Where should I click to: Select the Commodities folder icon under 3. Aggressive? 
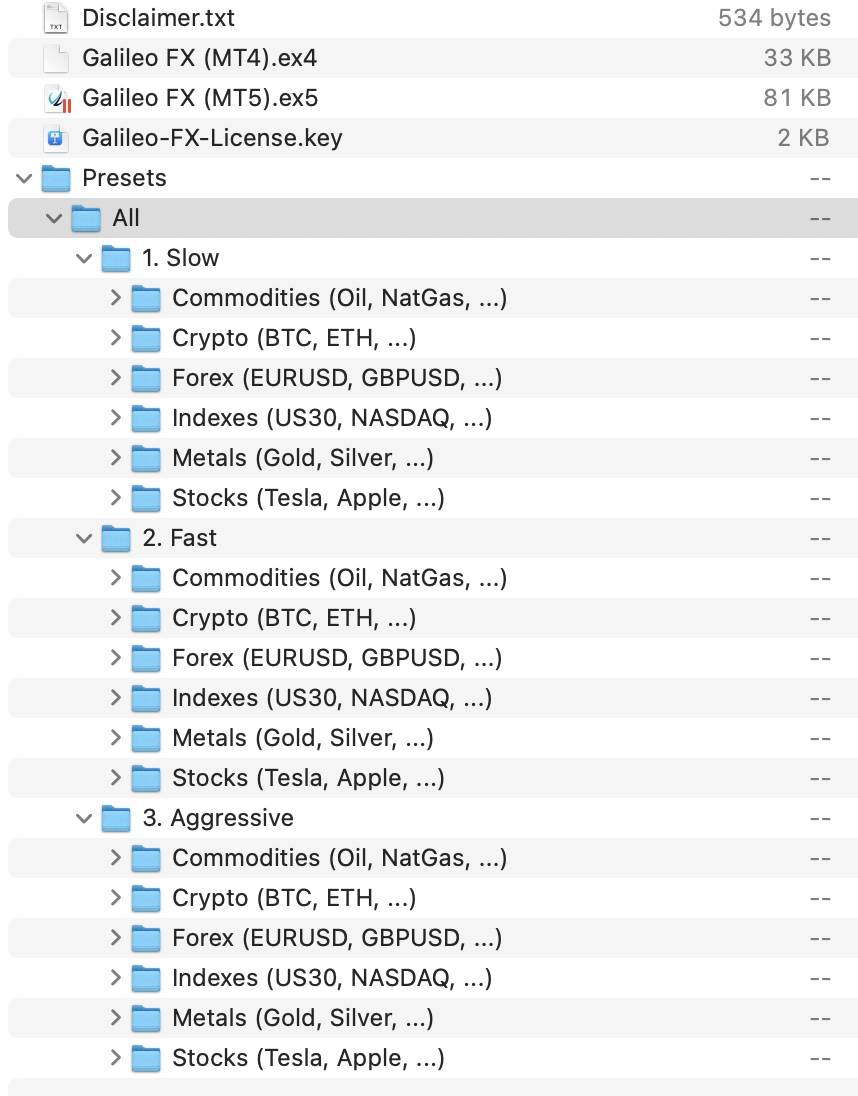click(x=146, y=858)
